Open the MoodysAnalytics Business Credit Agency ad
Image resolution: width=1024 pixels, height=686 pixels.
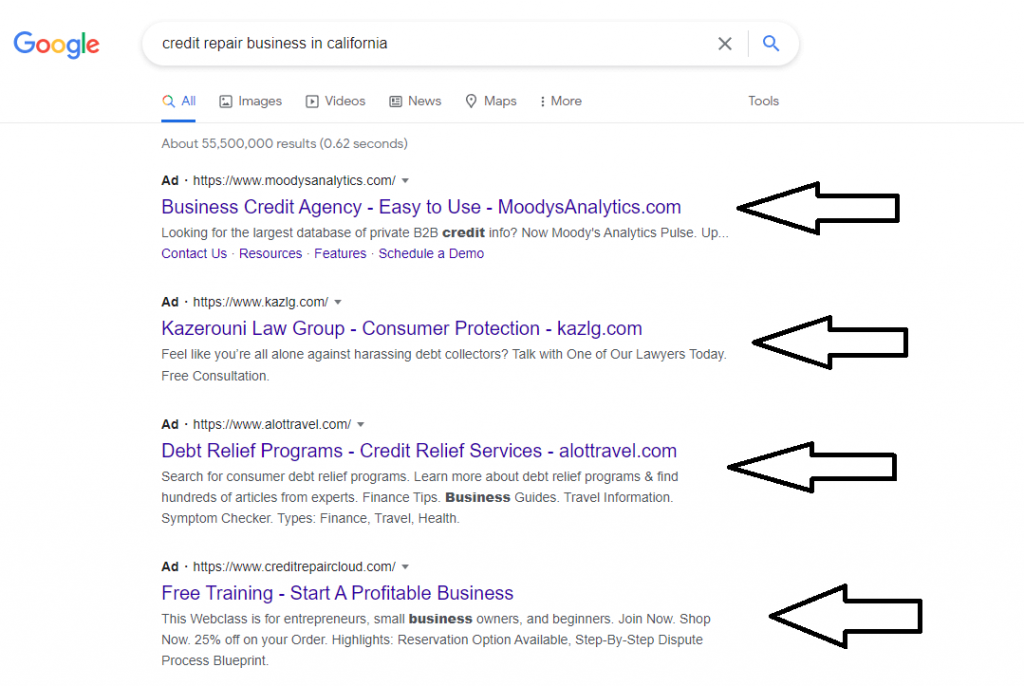pos(420,207)
